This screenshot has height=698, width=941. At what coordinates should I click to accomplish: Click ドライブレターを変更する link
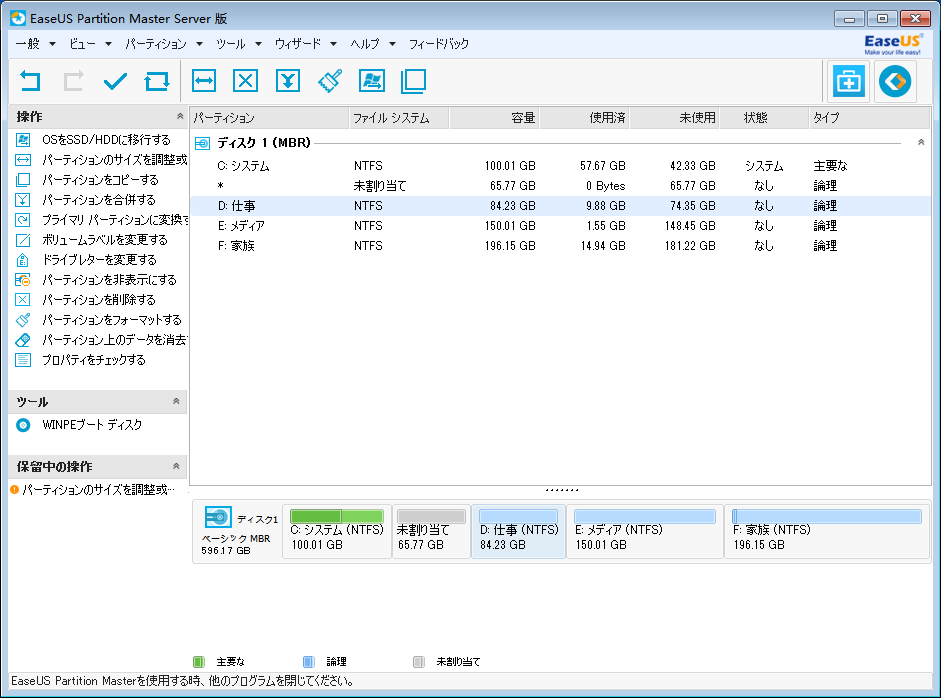click(x=100, y=260)
